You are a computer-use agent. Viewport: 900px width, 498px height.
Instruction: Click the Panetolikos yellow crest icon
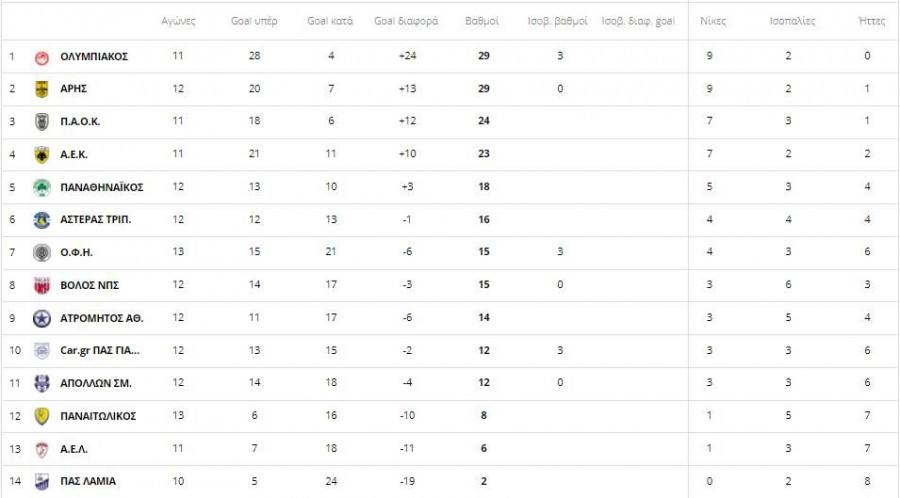click(42, 416)
